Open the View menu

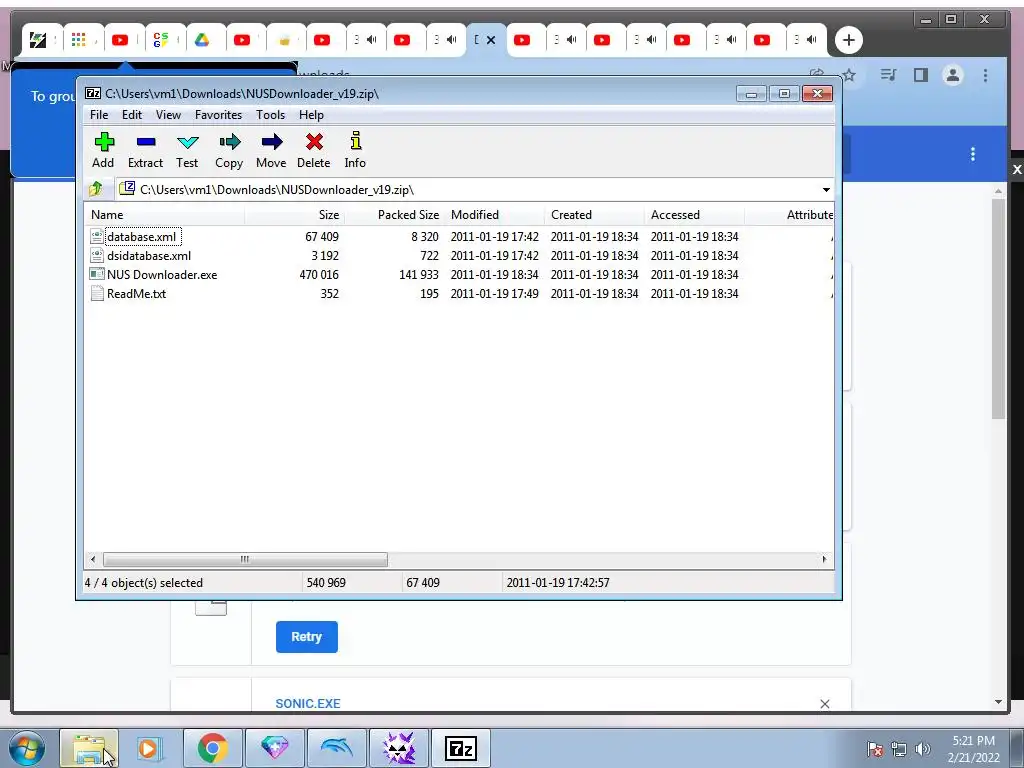168,115
